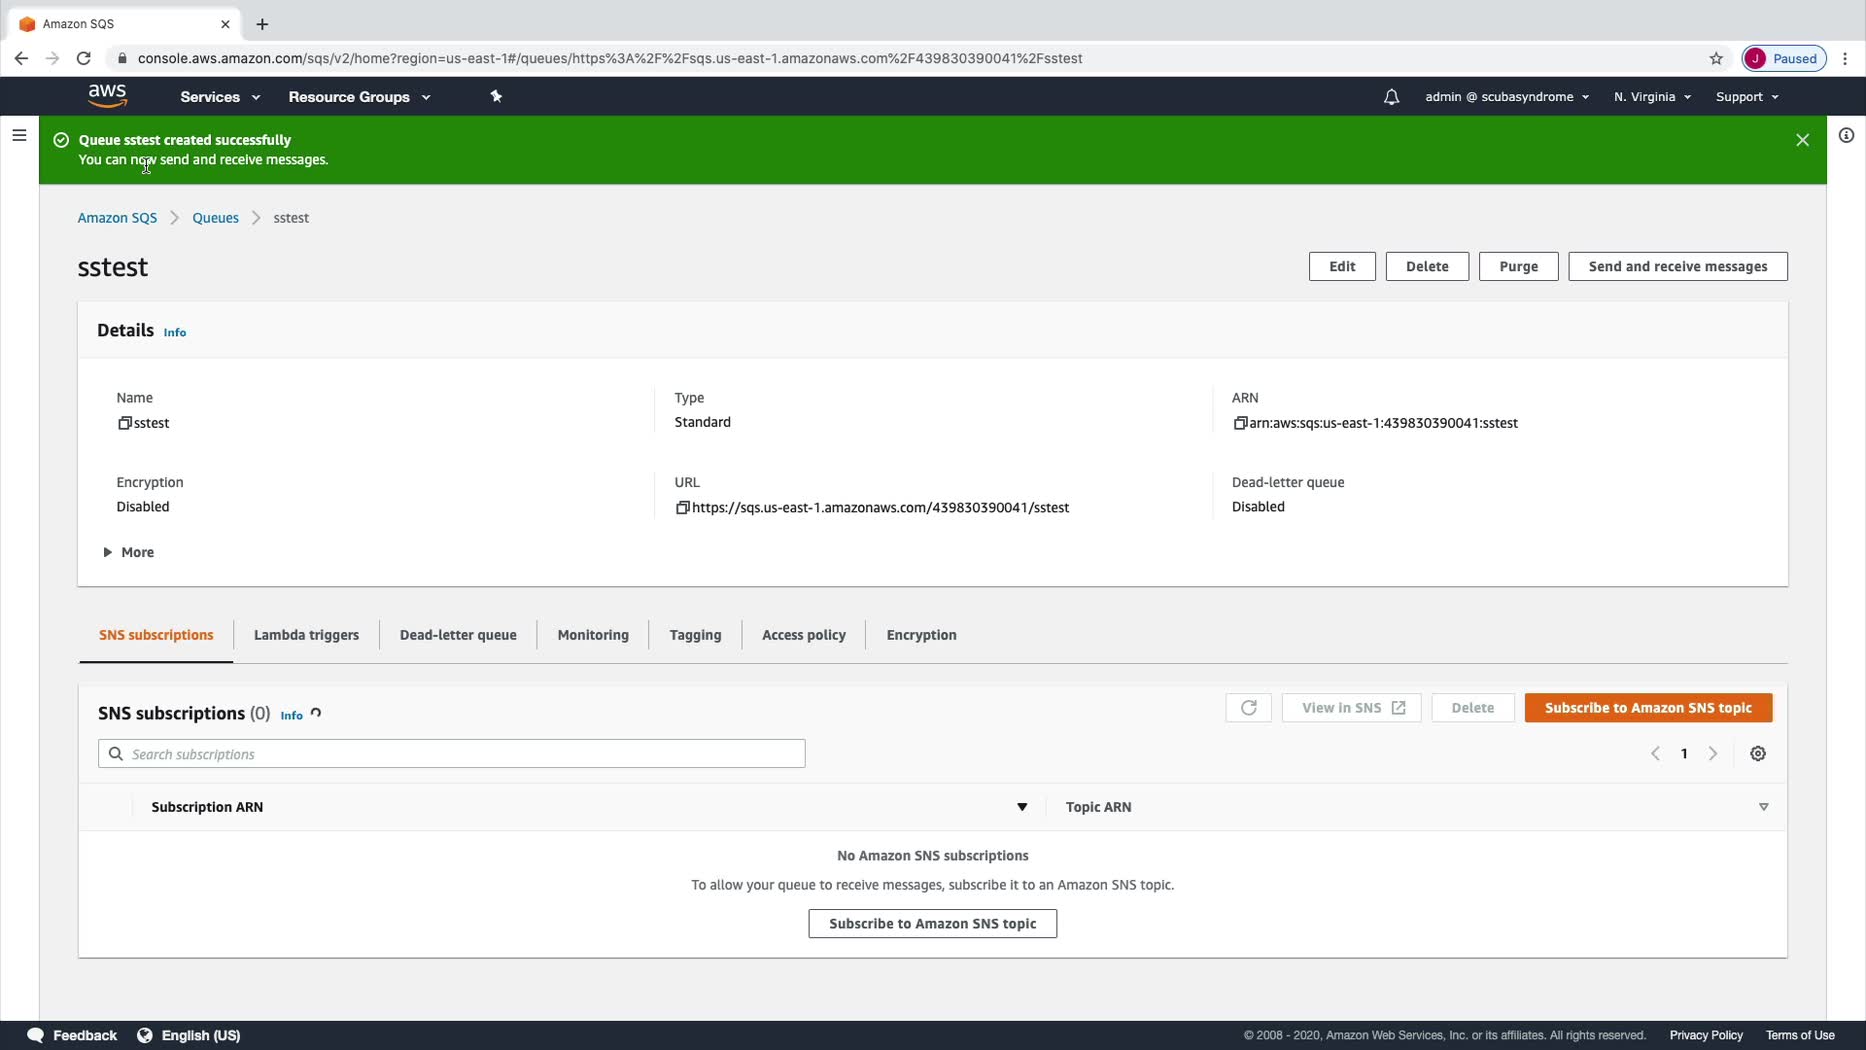Dismiss the queue created success banner
The height and width of the screenshot is (1050, 1866).
pyautogui.click(x=1802, y=140)
